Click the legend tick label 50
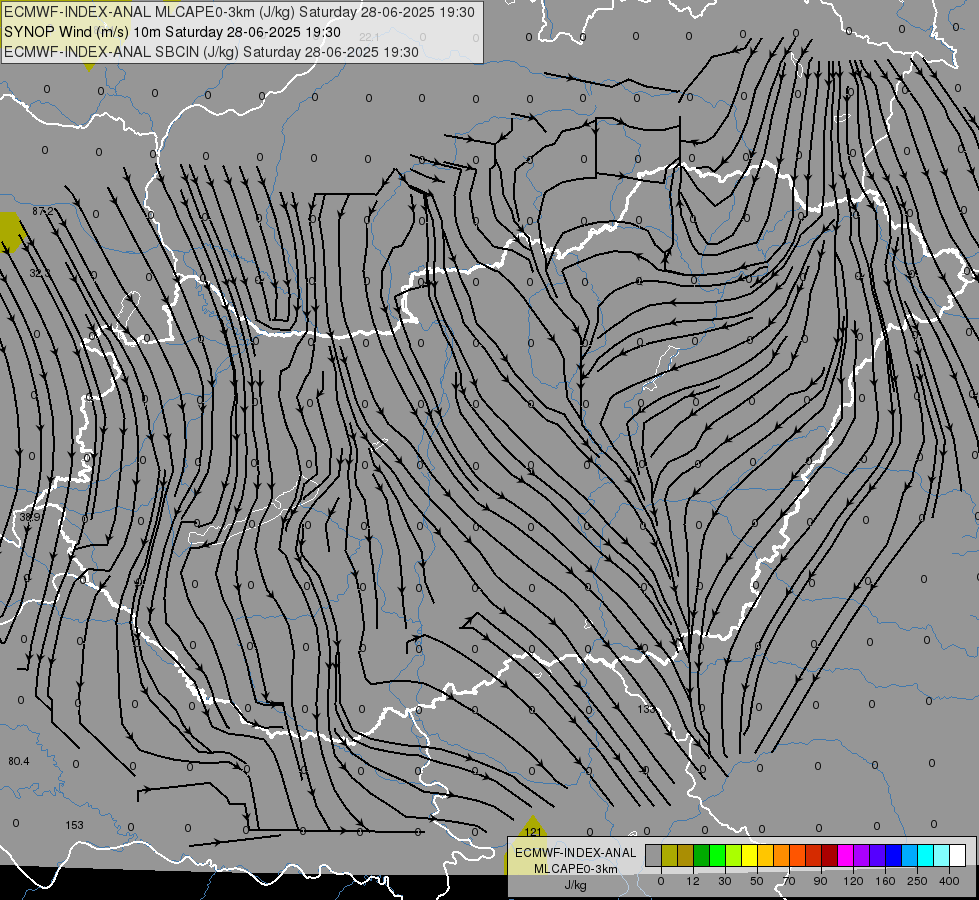 coord(757,881)
